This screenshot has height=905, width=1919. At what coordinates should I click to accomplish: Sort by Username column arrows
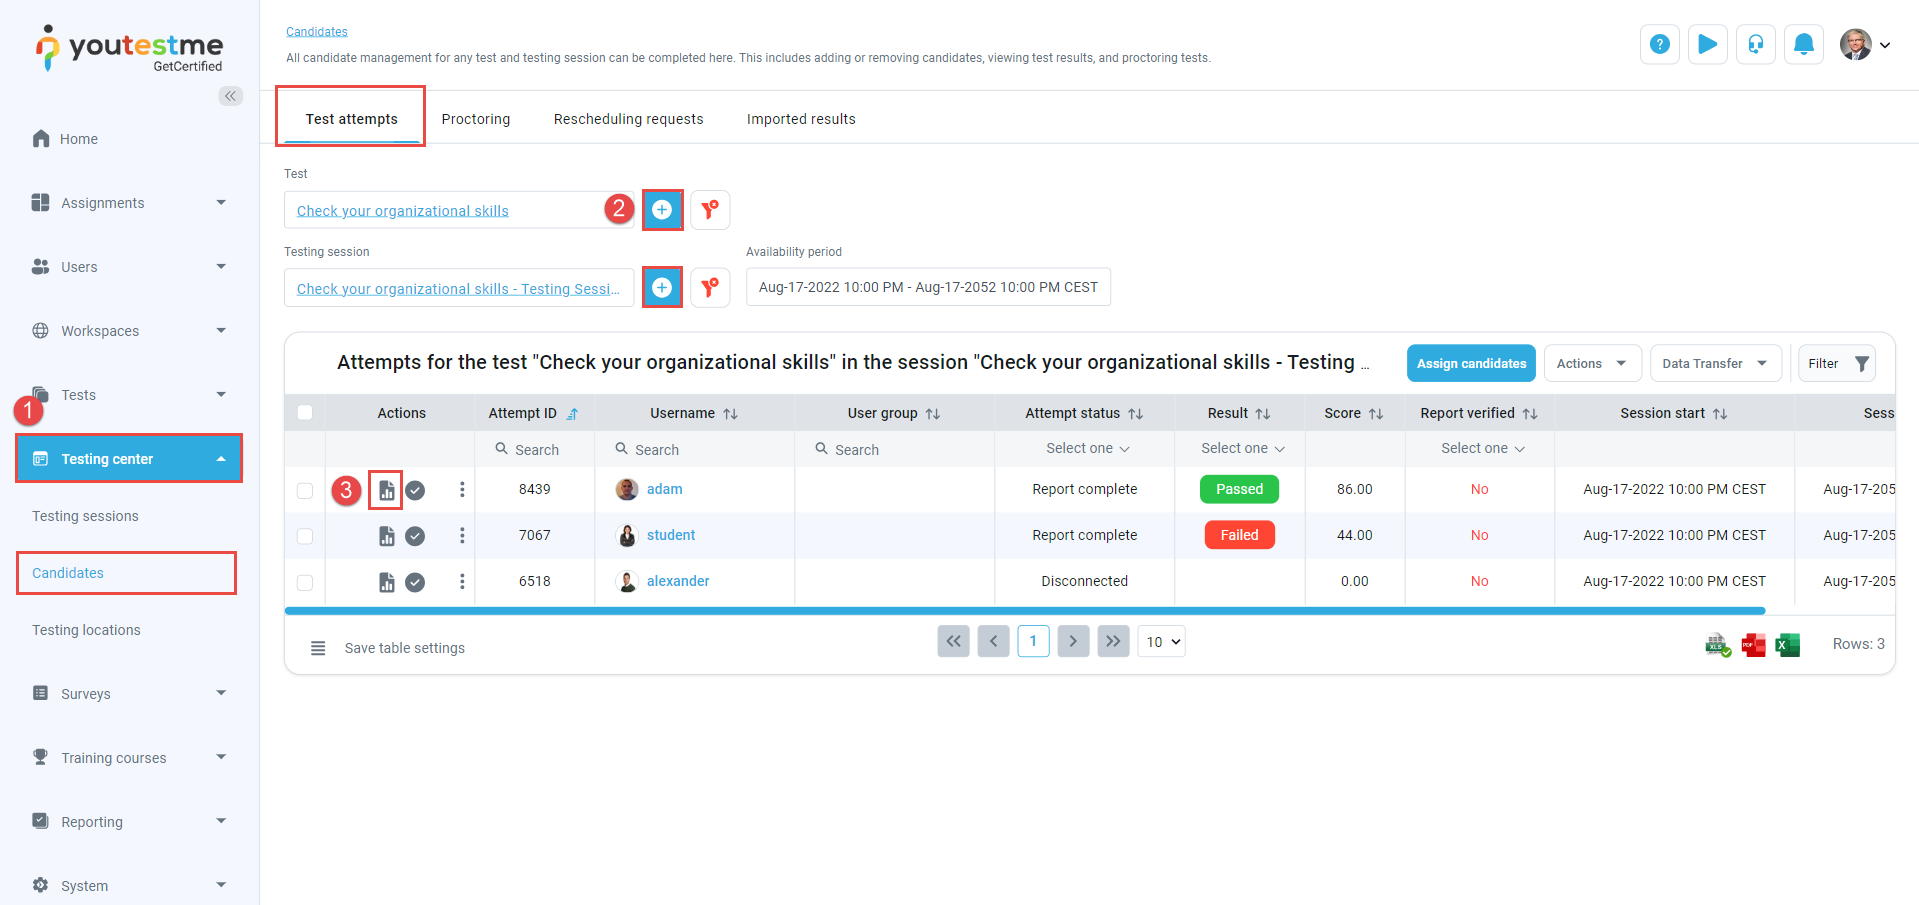point(730,414)
